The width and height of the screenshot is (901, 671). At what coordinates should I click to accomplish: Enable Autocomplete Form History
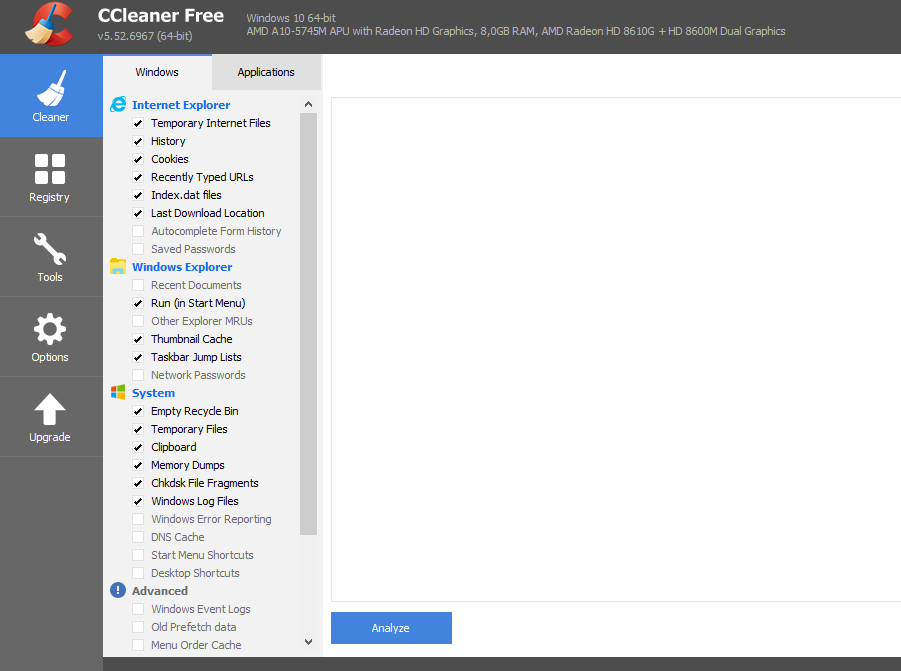click(138, 231)
